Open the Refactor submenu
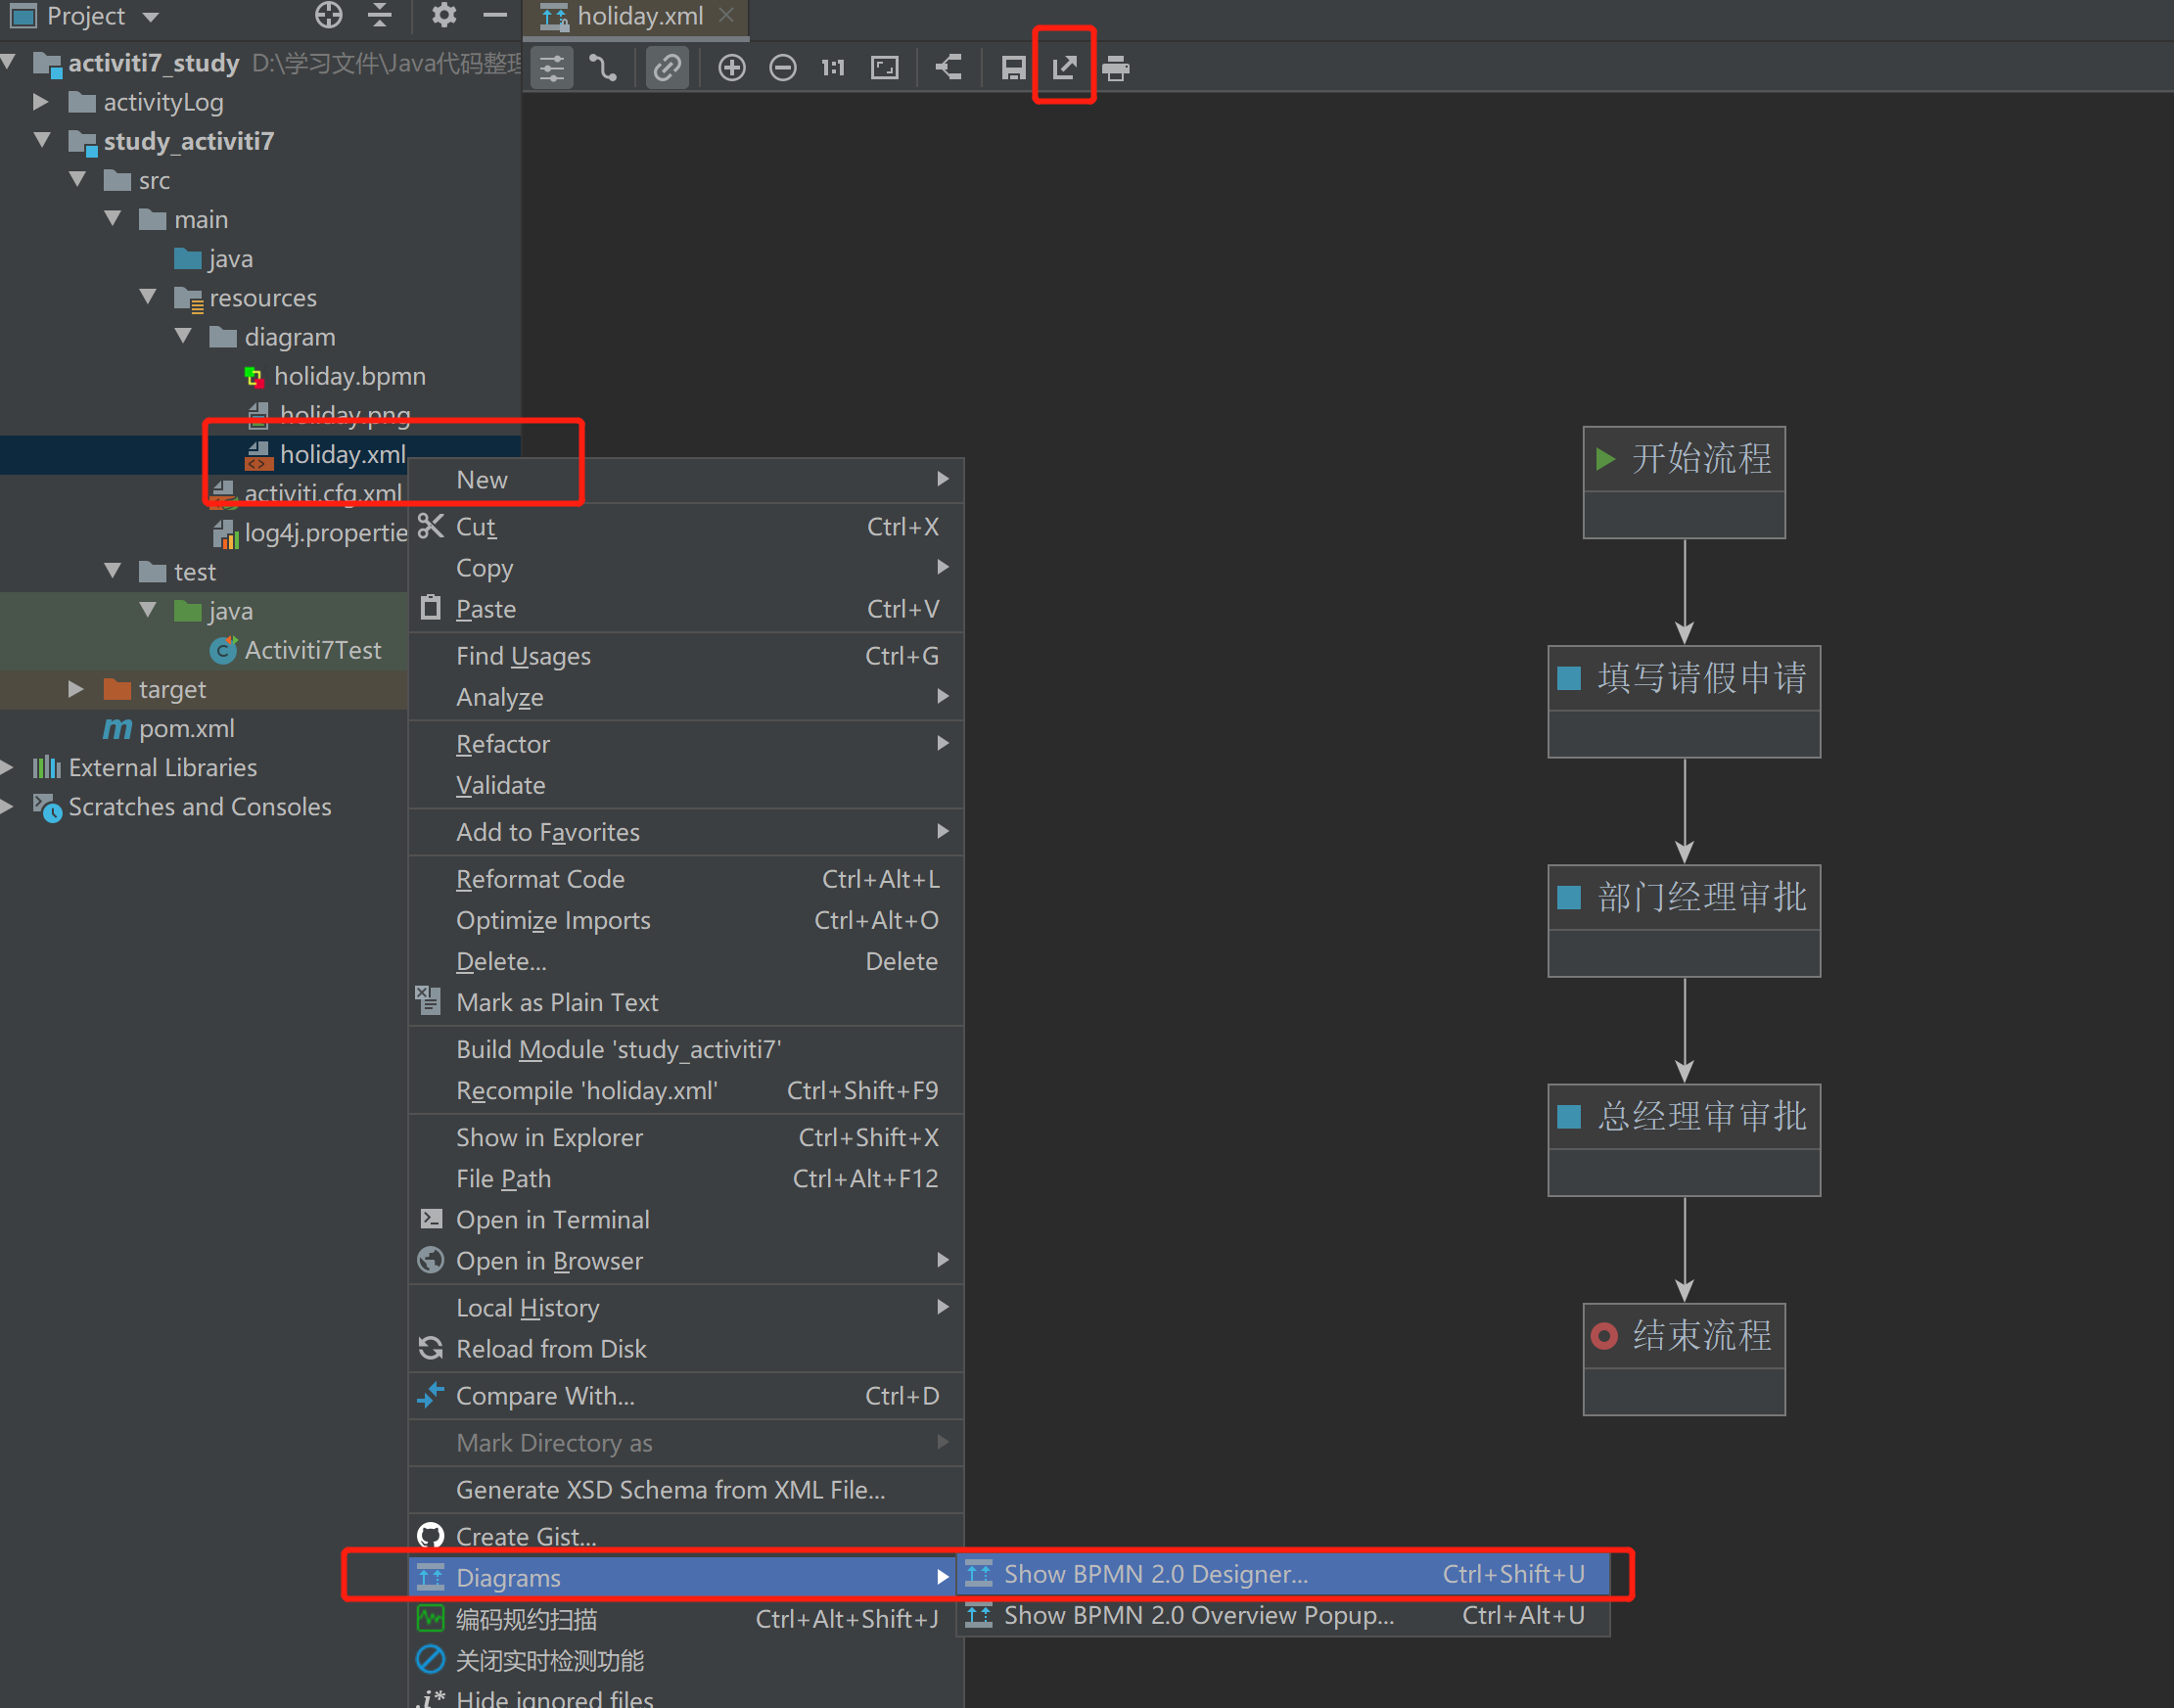This screenshot has height=1708, width=2174. pos(686,743)
